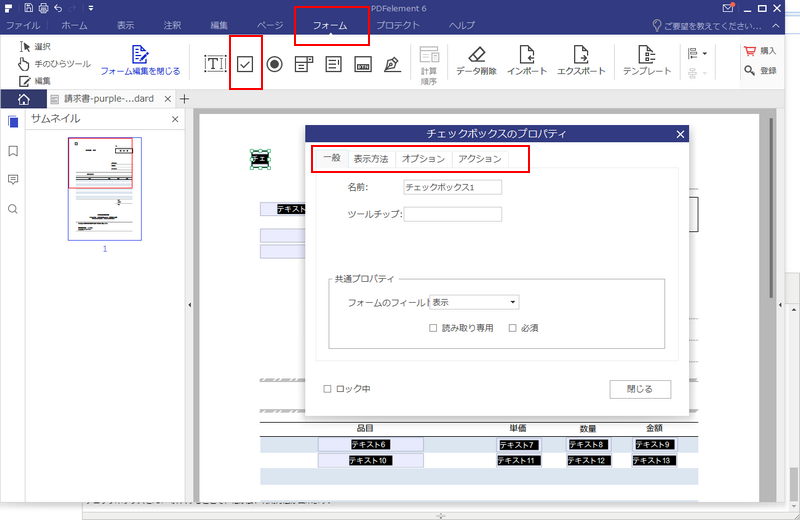Viewport: 800px width, 520px height.
Task: Go to the Home screen tab icon
Action: (x=23, y=99)
